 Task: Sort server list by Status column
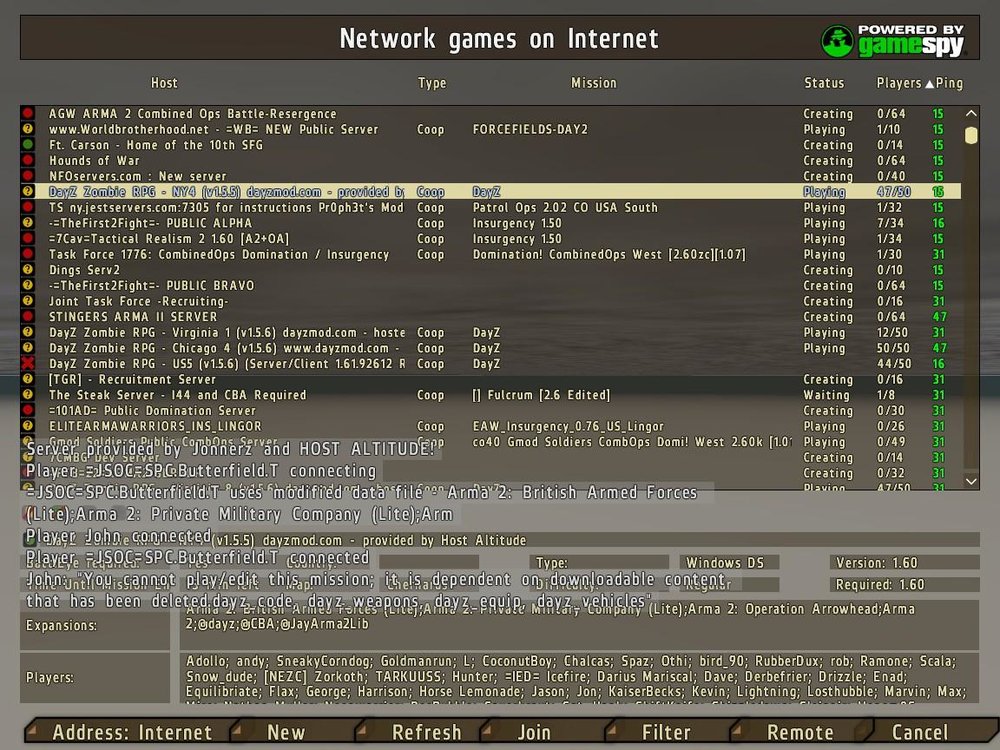coord(824,83)
